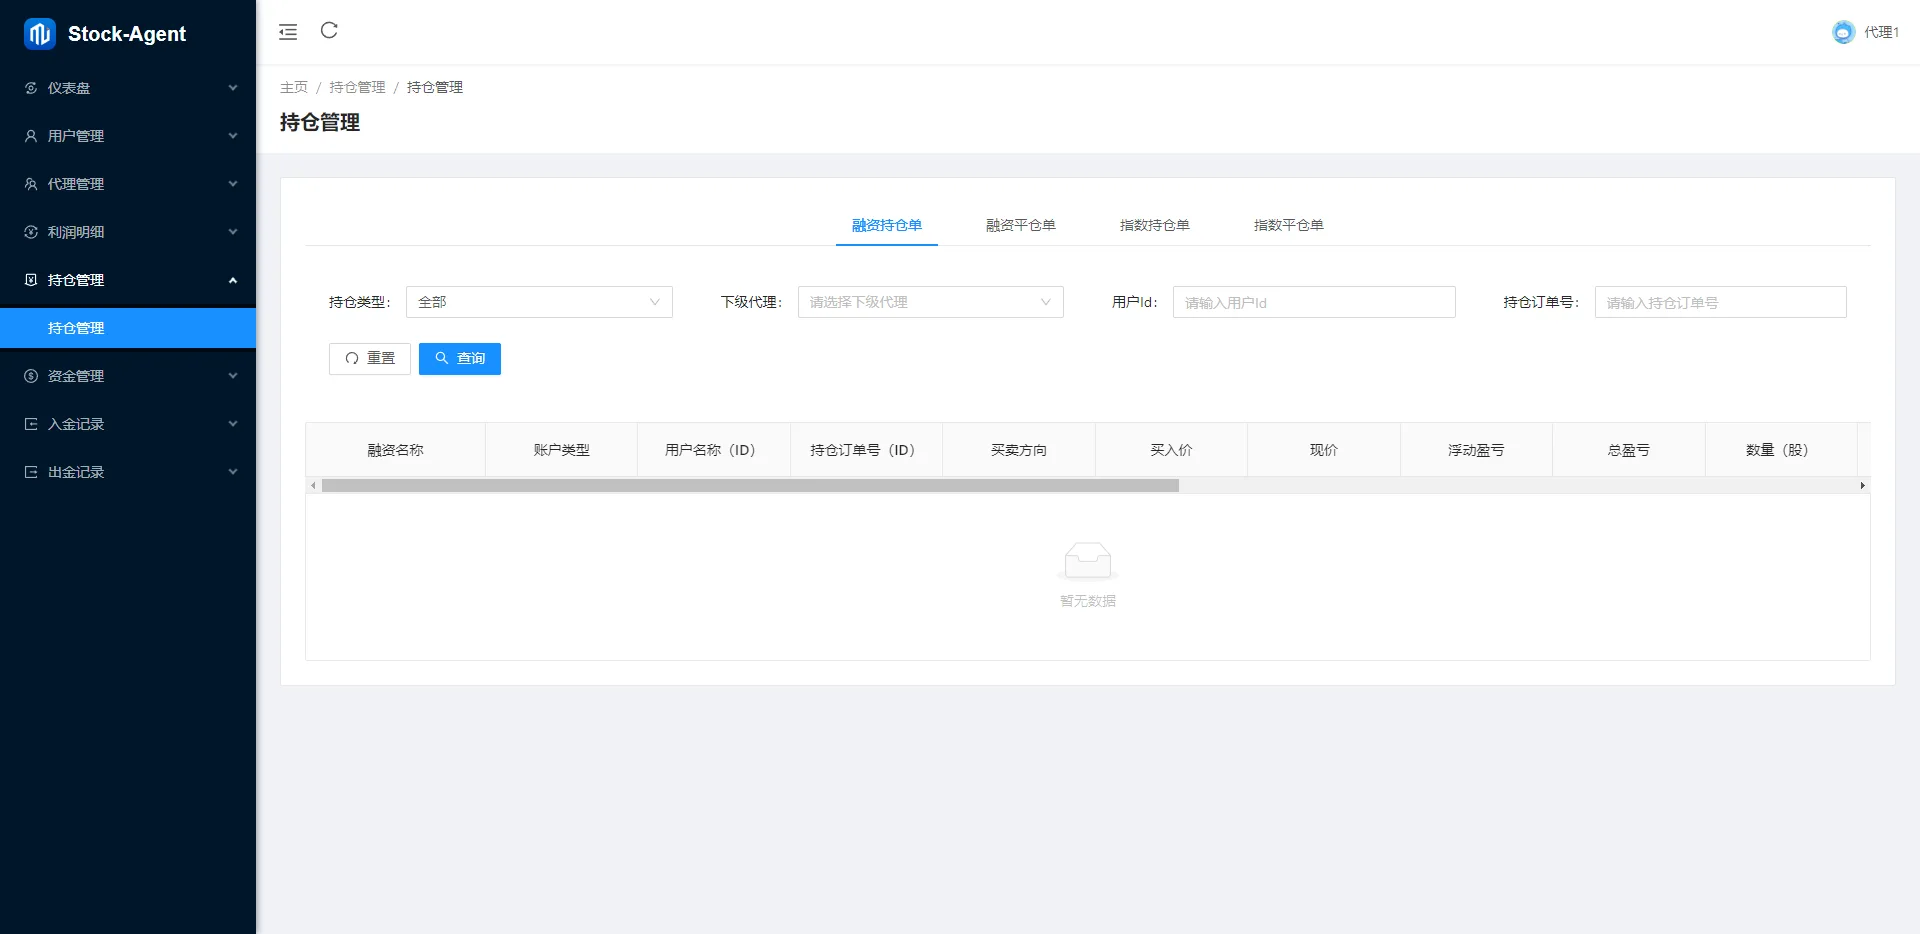Image resolution: width=1920 pixels, height=934 pixels.
Task: Click the Stock-Agent logo icon
Action: [40, 34]
